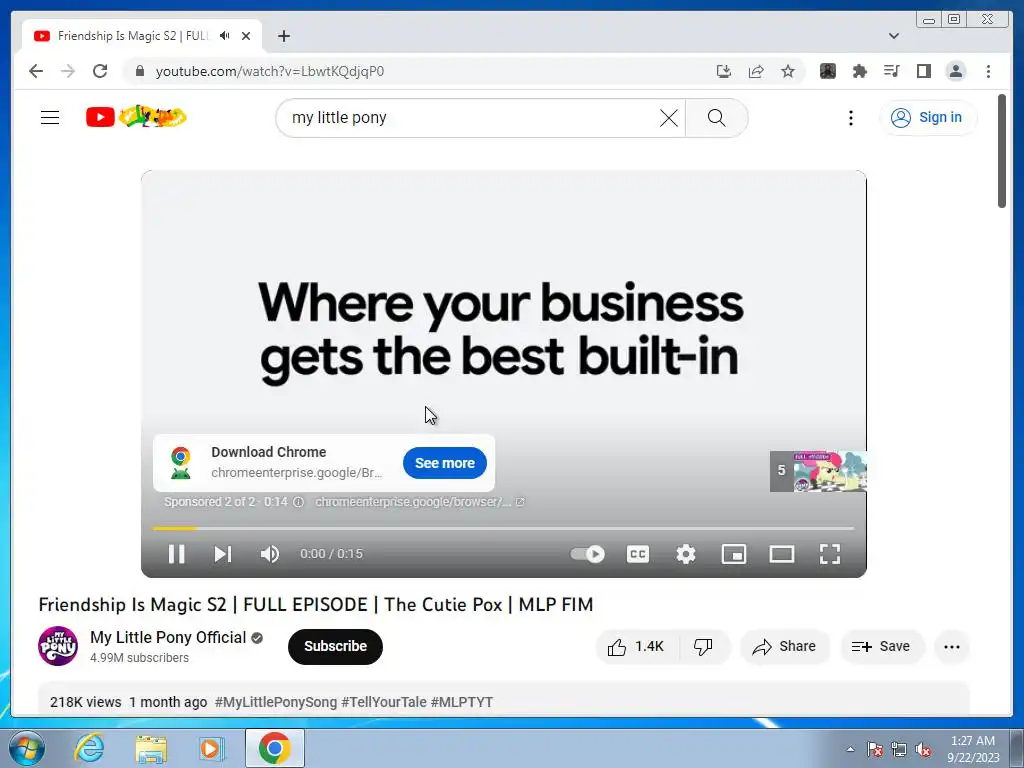Open player settings gear
This screenshot has height=768, width=1024.
(686, 554)
